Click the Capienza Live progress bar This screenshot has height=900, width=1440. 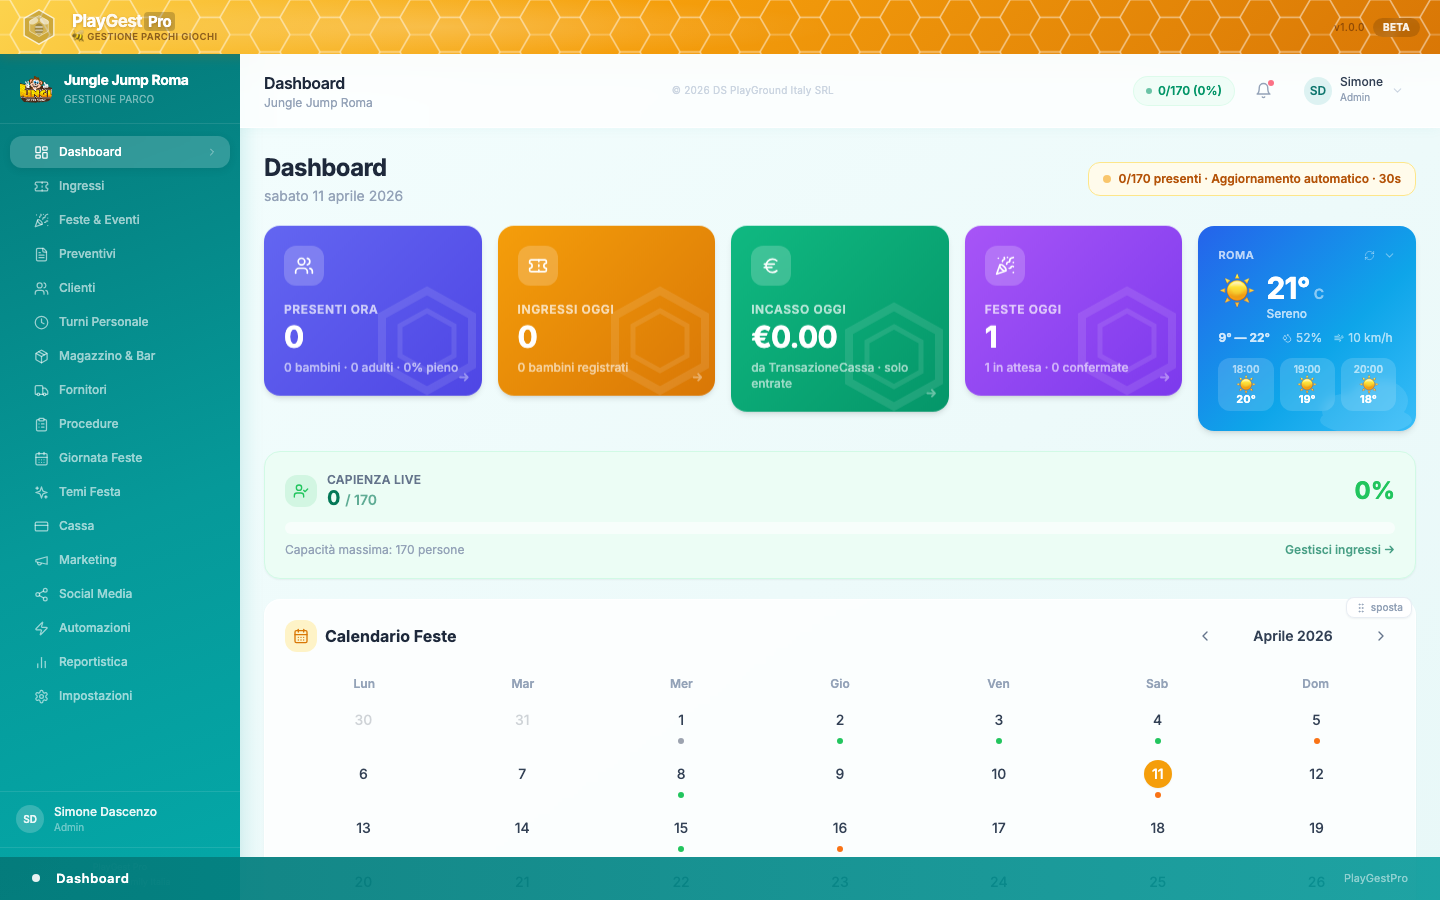click(x=839, y=527)
